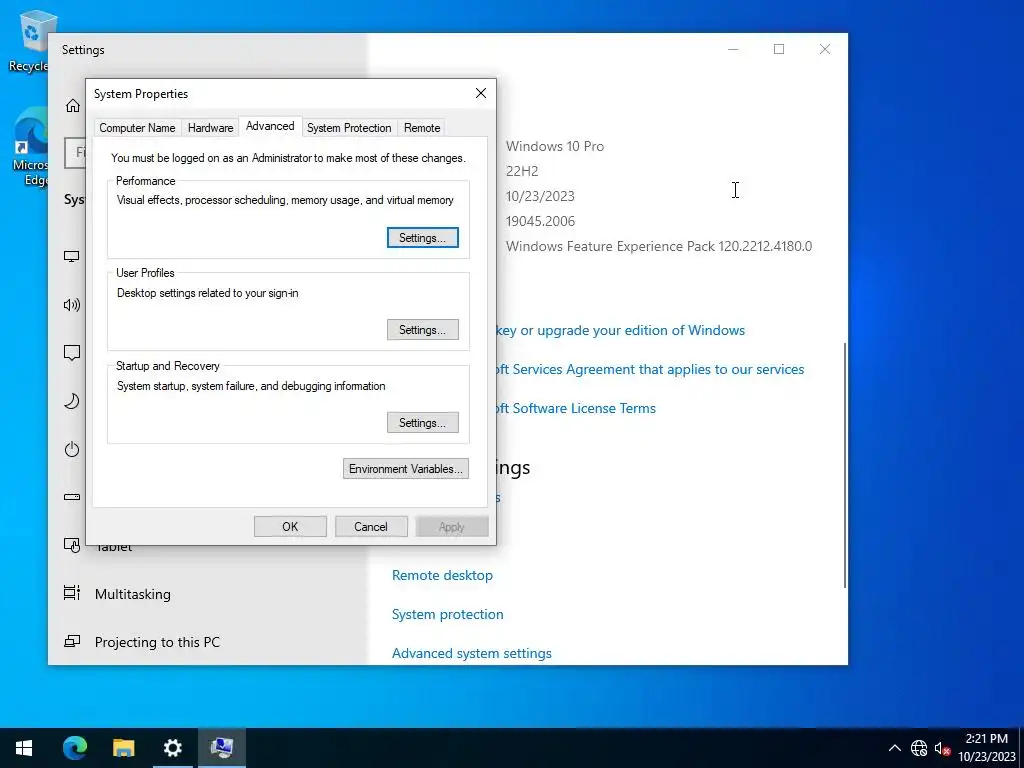Switch to Computer Name tab
This screenshot has height=768, width=1024.
click(x=137, y=128)
